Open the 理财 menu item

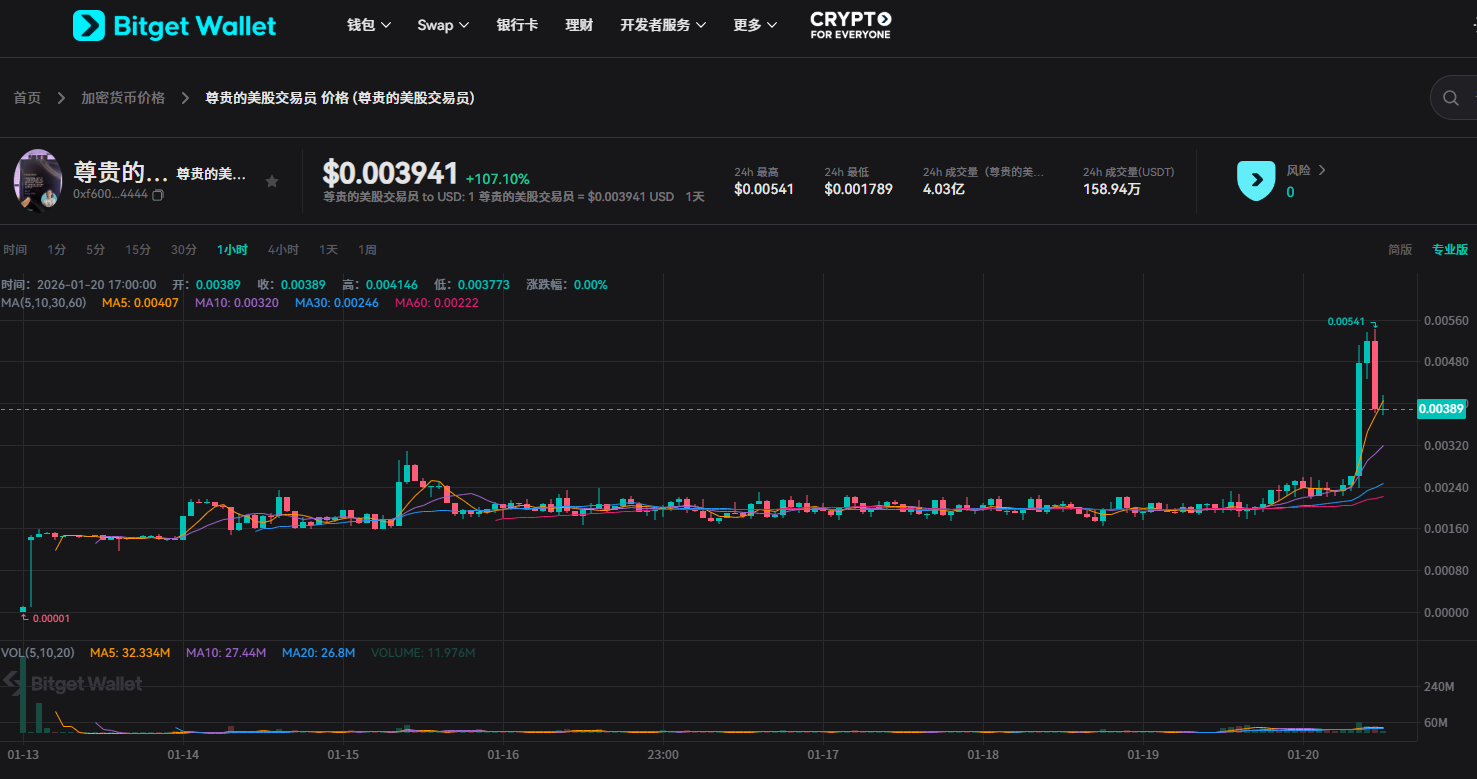(579, 25)
